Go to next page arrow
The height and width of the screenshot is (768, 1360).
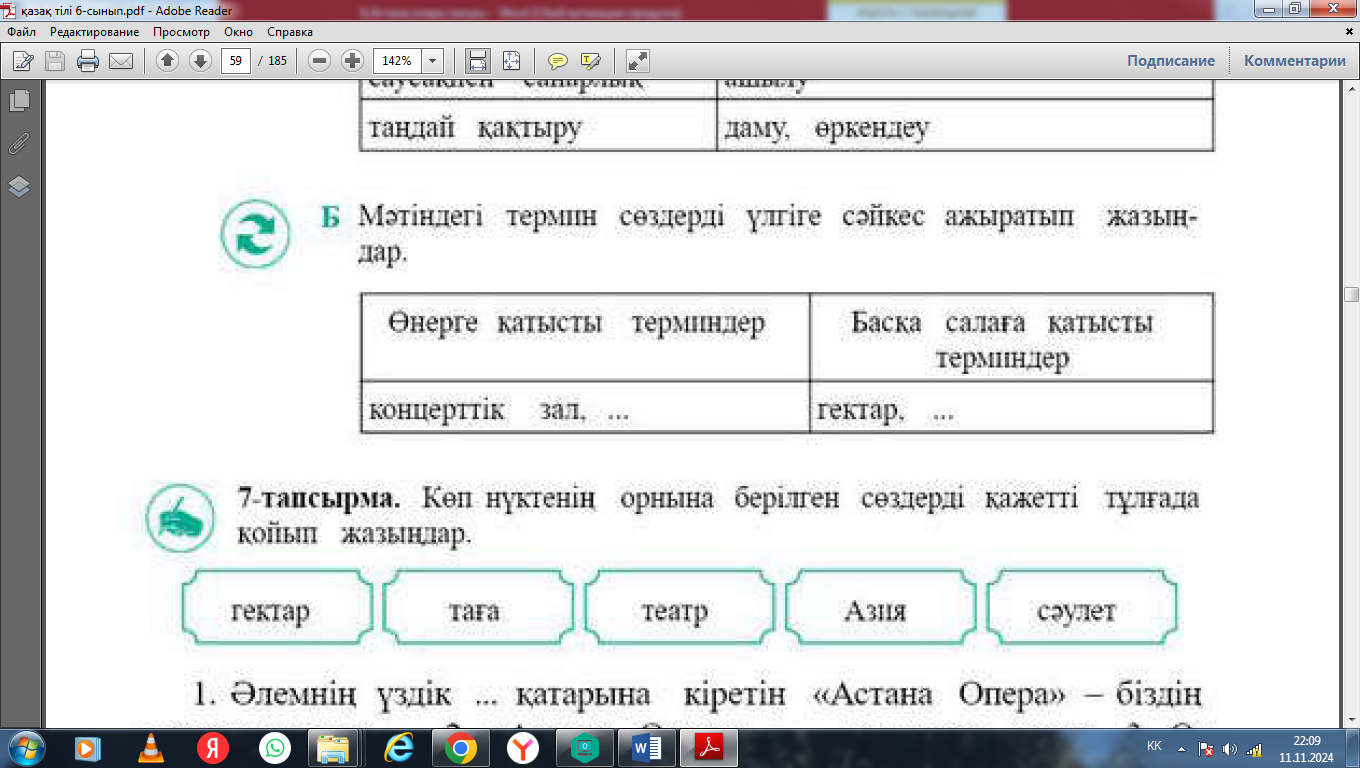click(x=200, y=61)
